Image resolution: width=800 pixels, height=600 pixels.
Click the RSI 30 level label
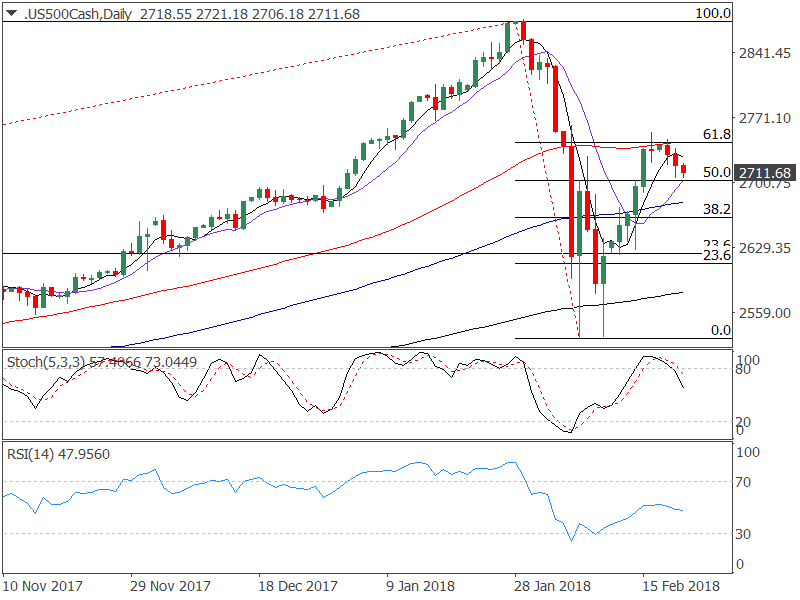point(743,534)
